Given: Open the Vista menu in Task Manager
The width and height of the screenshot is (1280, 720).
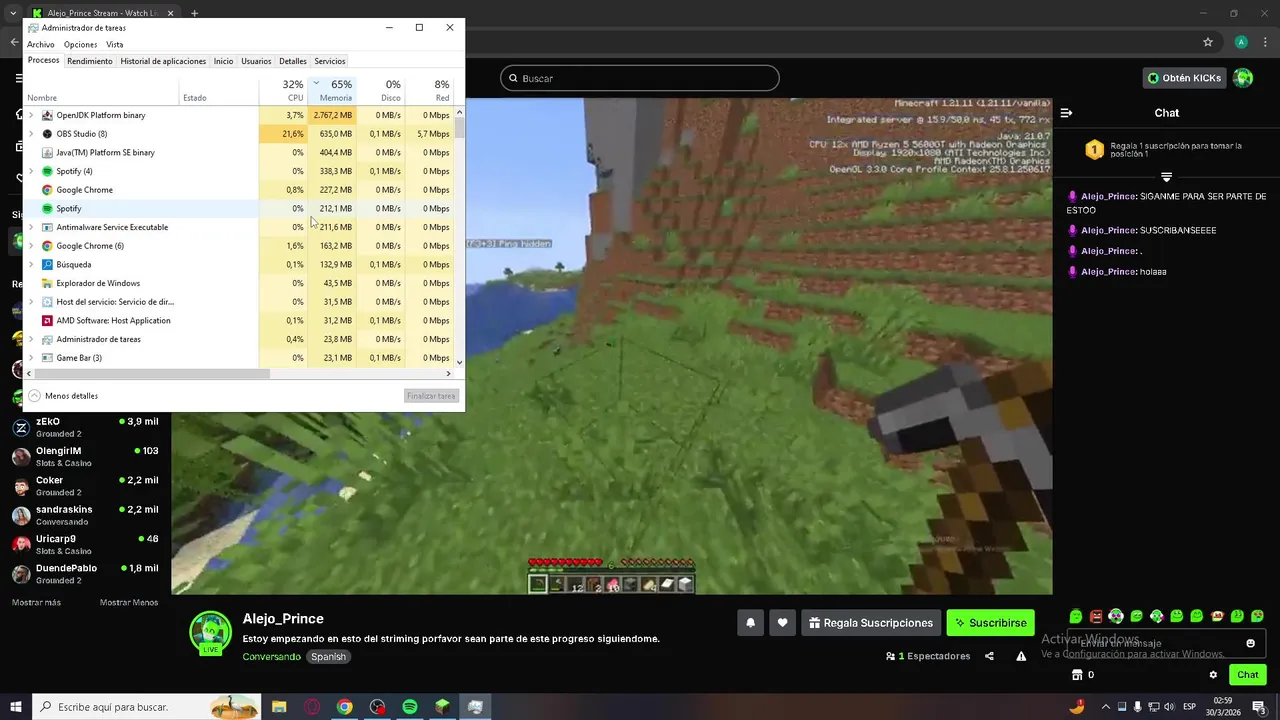Looking at the screenshot, I should pos(115,45).
